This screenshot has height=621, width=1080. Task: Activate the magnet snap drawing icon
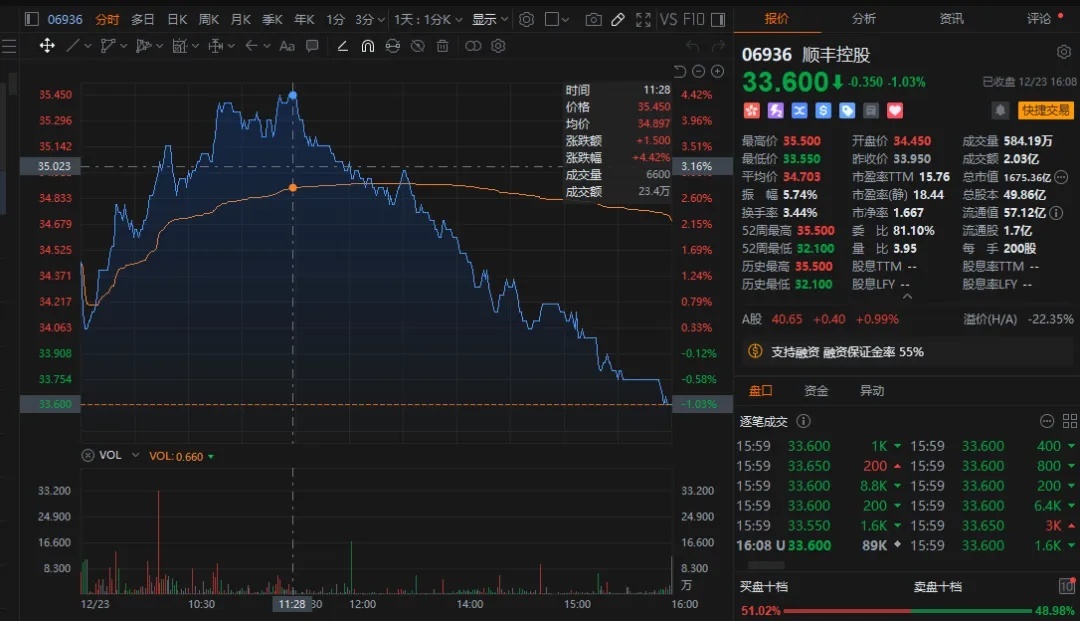click(x=367, y=46)
